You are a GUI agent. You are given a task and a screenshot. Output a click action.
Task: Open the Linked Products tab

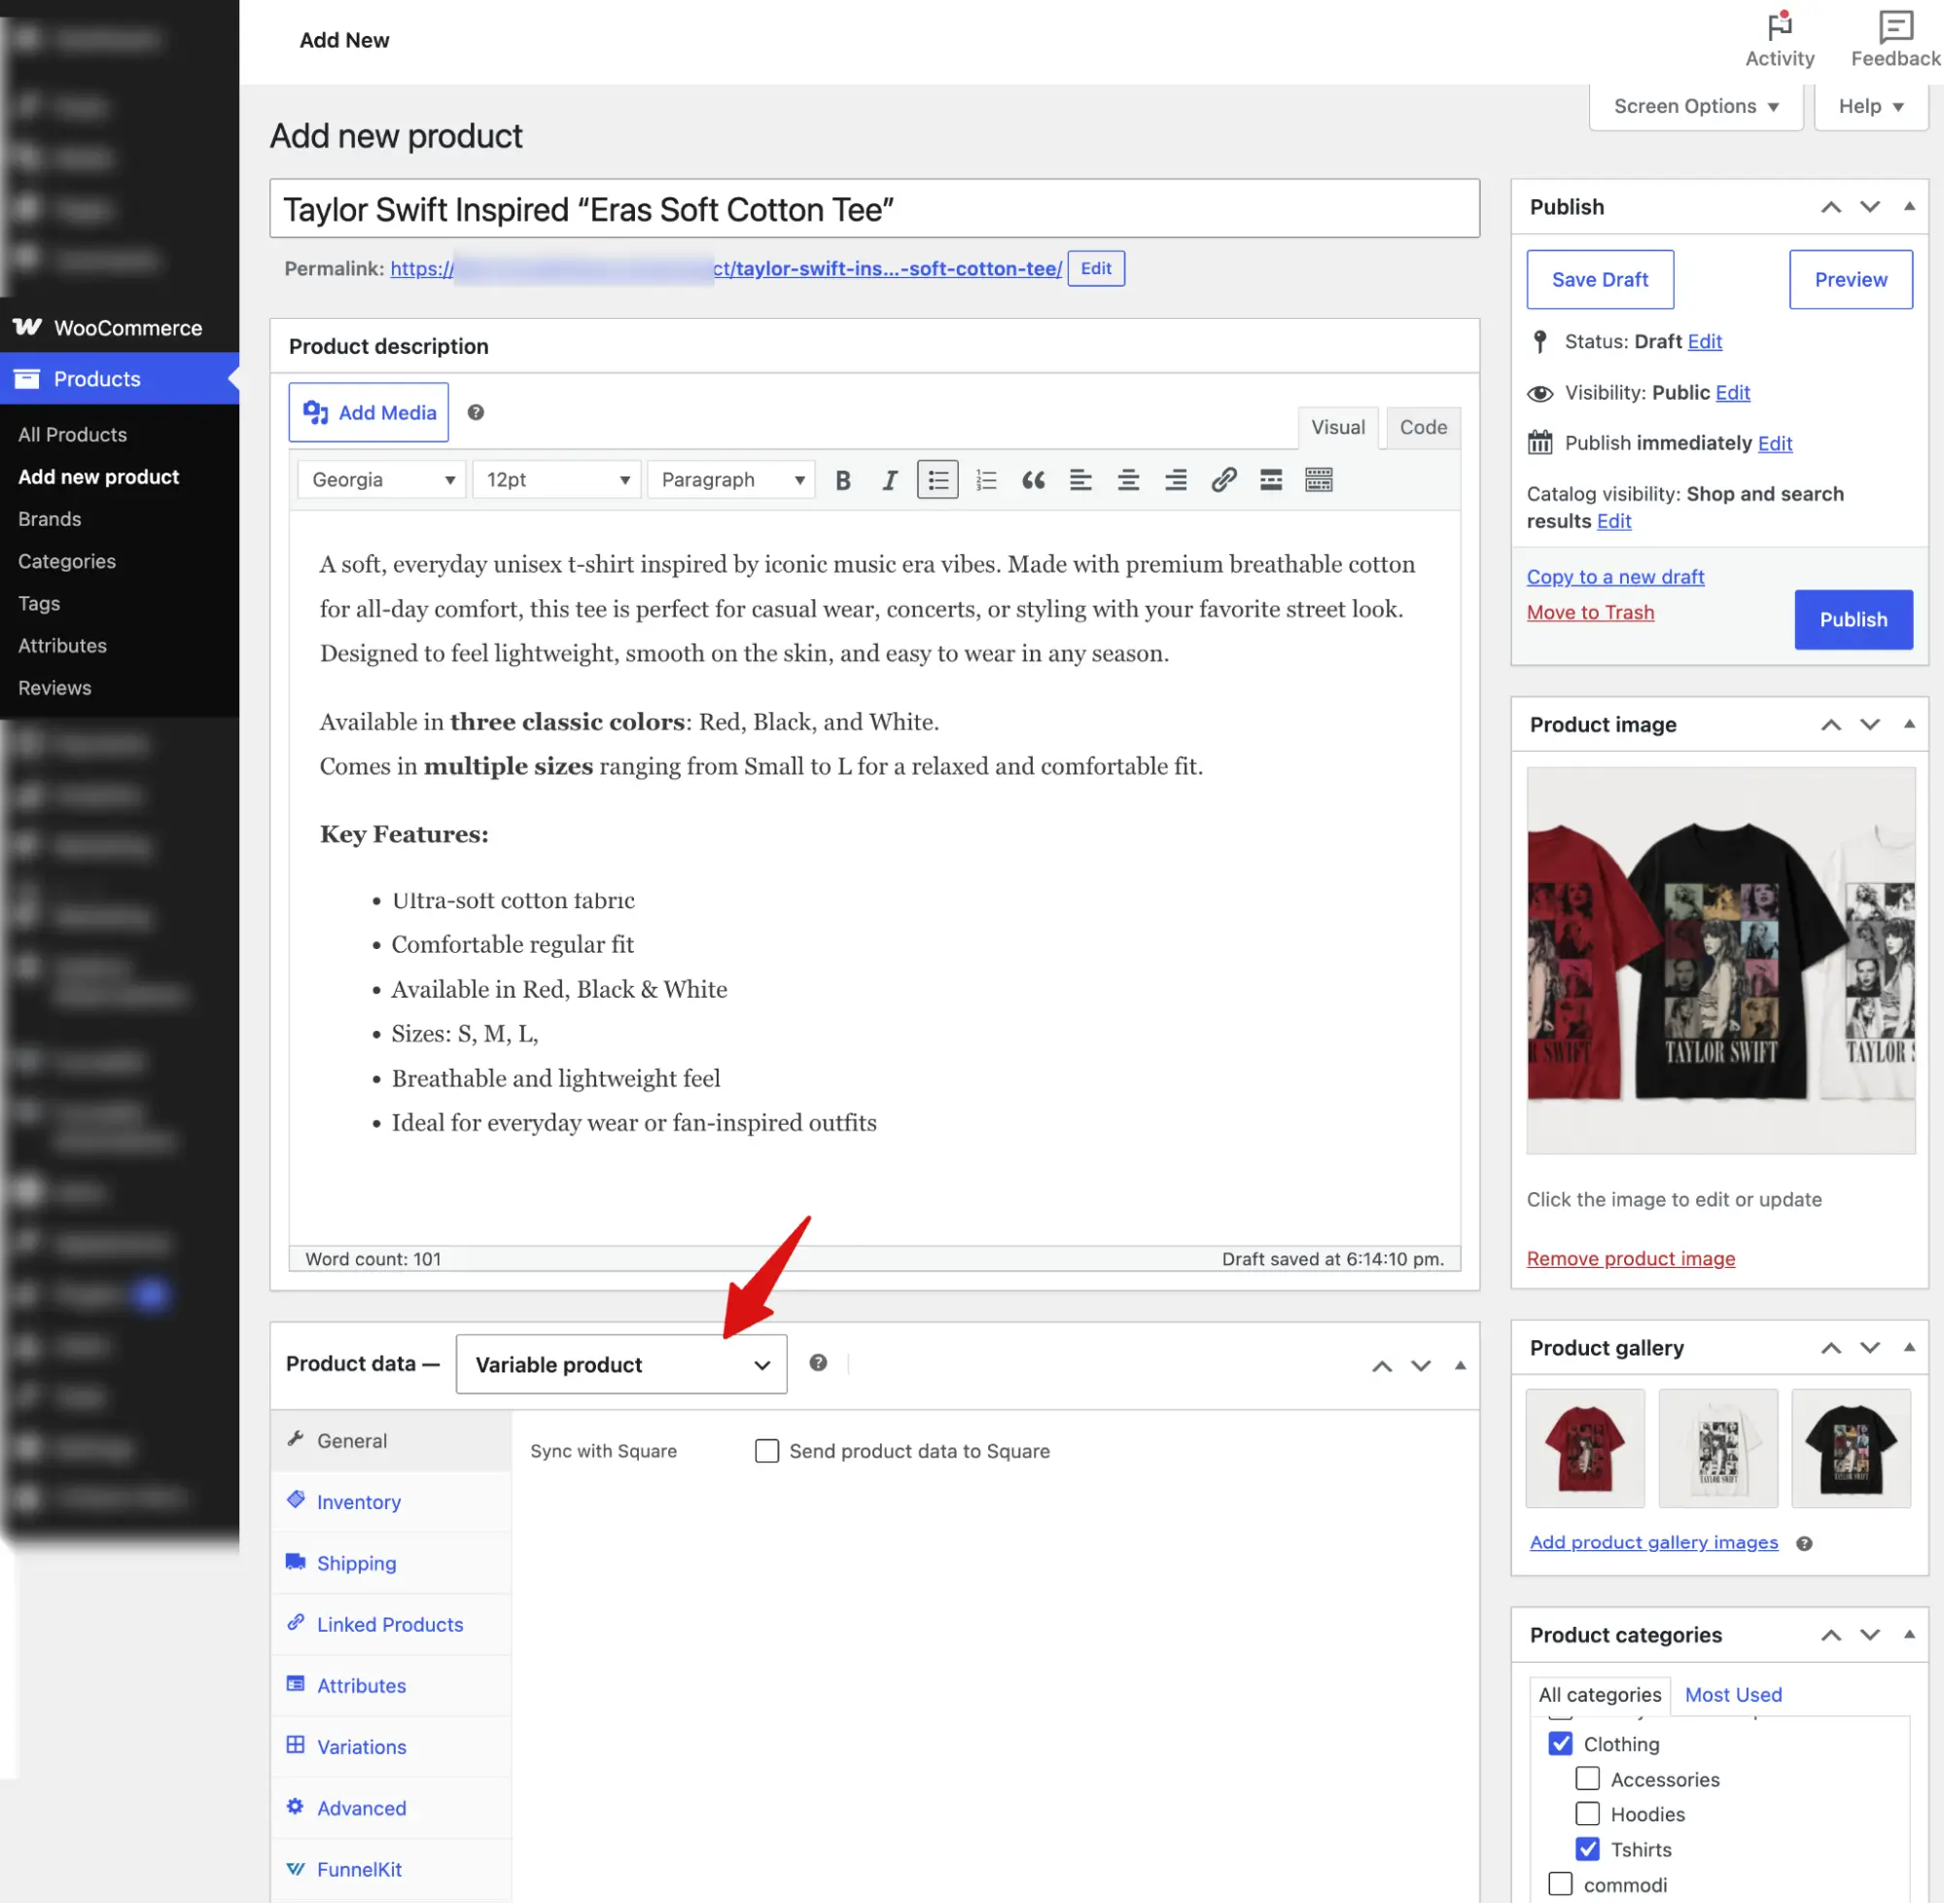(x=391, y=1625)
